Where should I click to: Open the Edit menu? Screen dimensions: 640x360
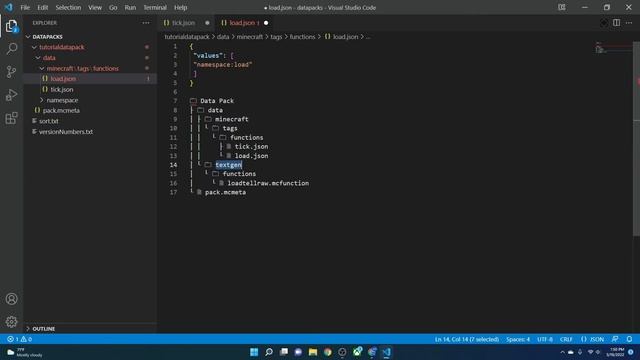click(42, 7)
